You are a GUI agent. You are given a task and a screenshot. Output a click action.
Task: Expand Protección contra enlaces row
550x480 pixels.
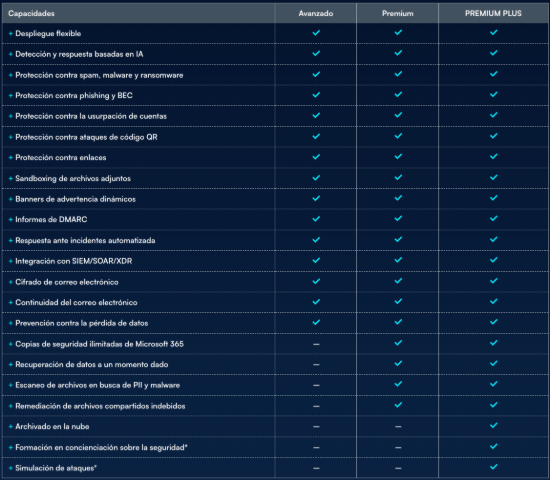[11, 158]
